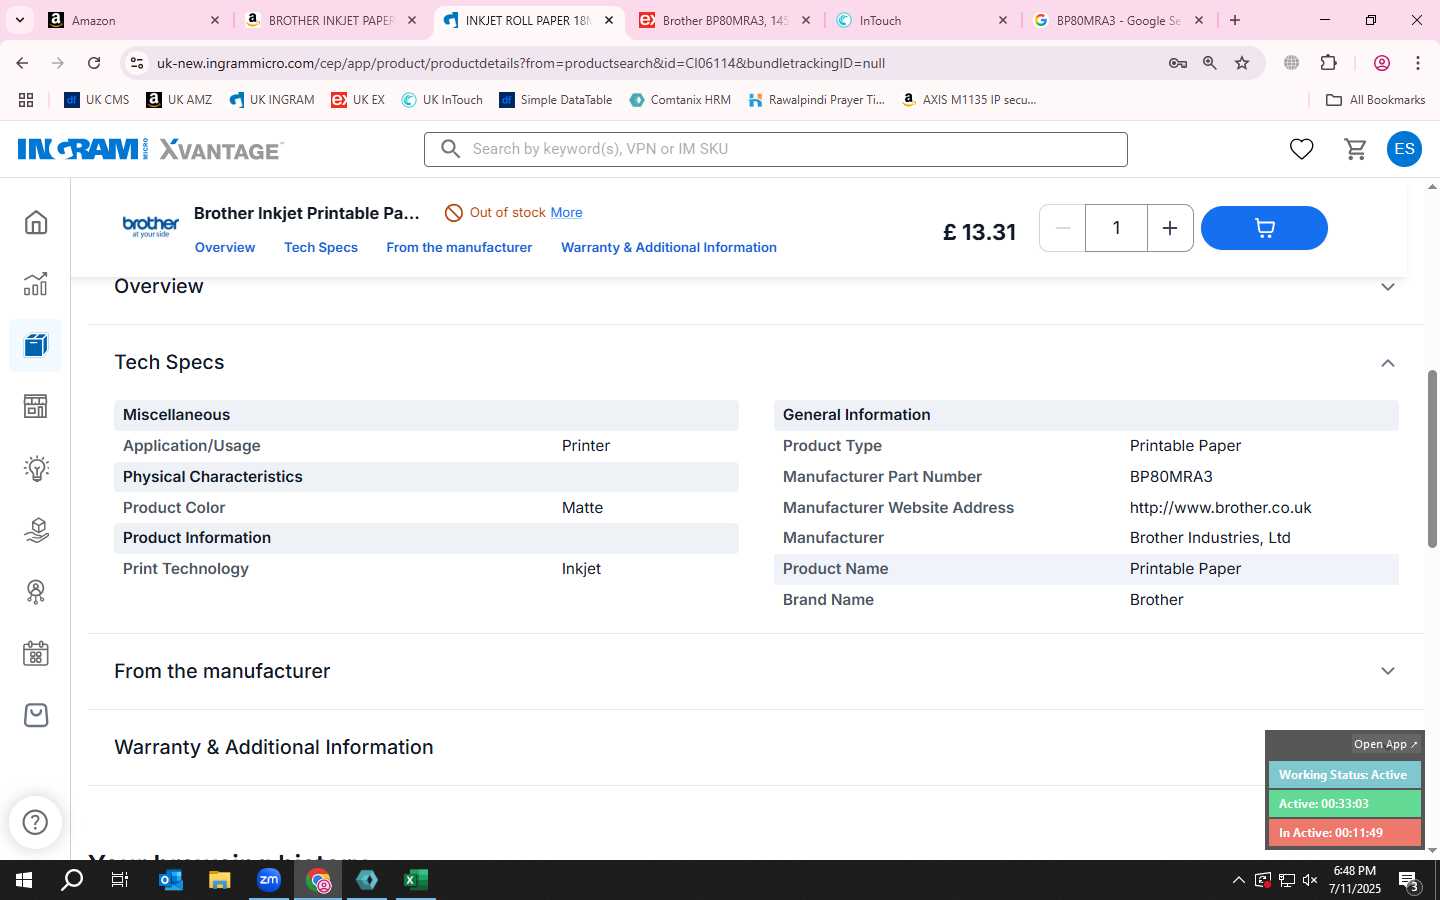The height and width of the screenshot is (900, 1440).
Task: Open the award ribbon icon in sidebar
Action: coord(36,592)
